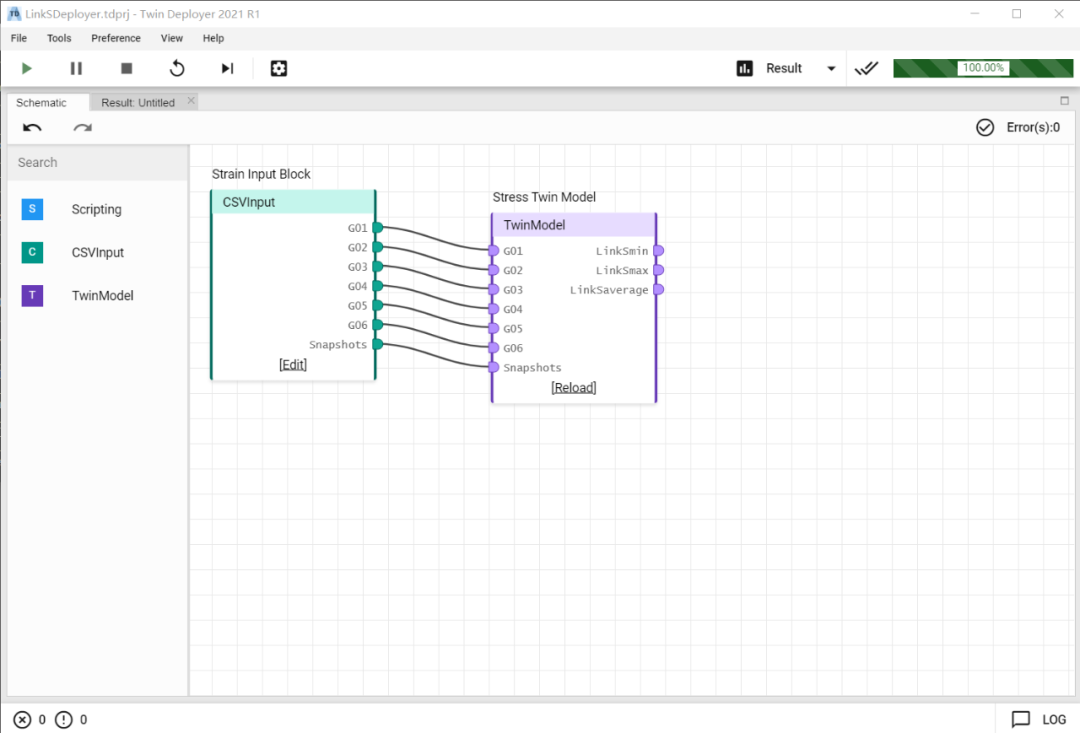Switch to the Result: Untitled tab
This screenshot has width=1080, height=733.
(138, 103)
